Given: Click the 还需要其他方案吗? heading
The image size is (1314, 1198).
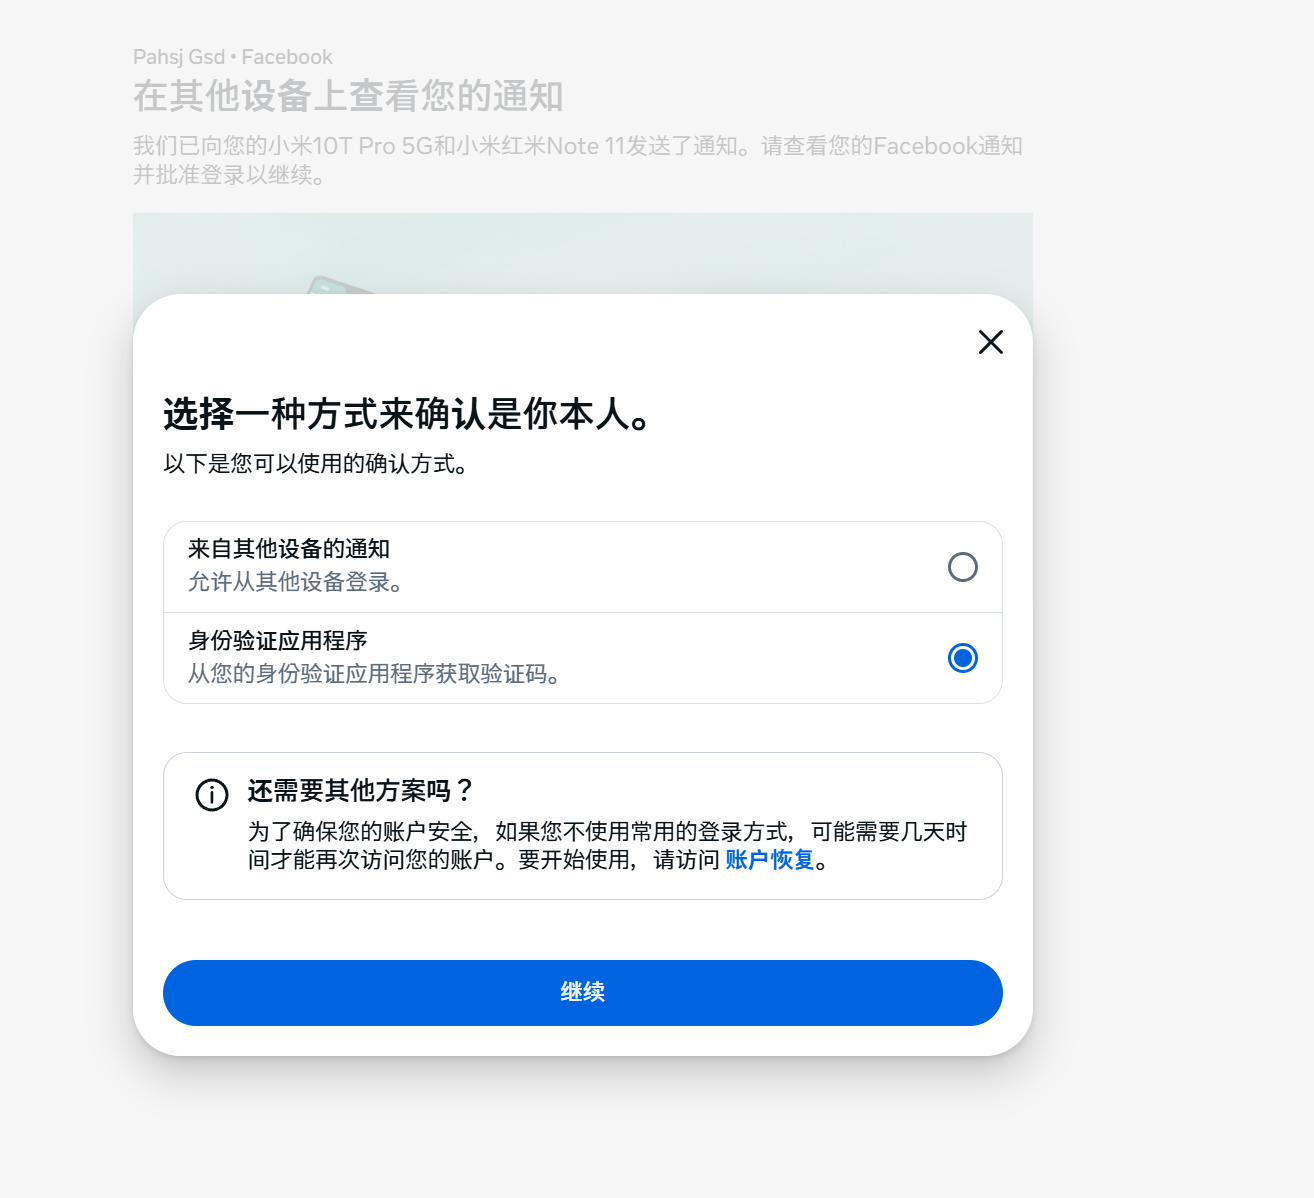Looking at the screenshot, I should (x=361, y=791).
